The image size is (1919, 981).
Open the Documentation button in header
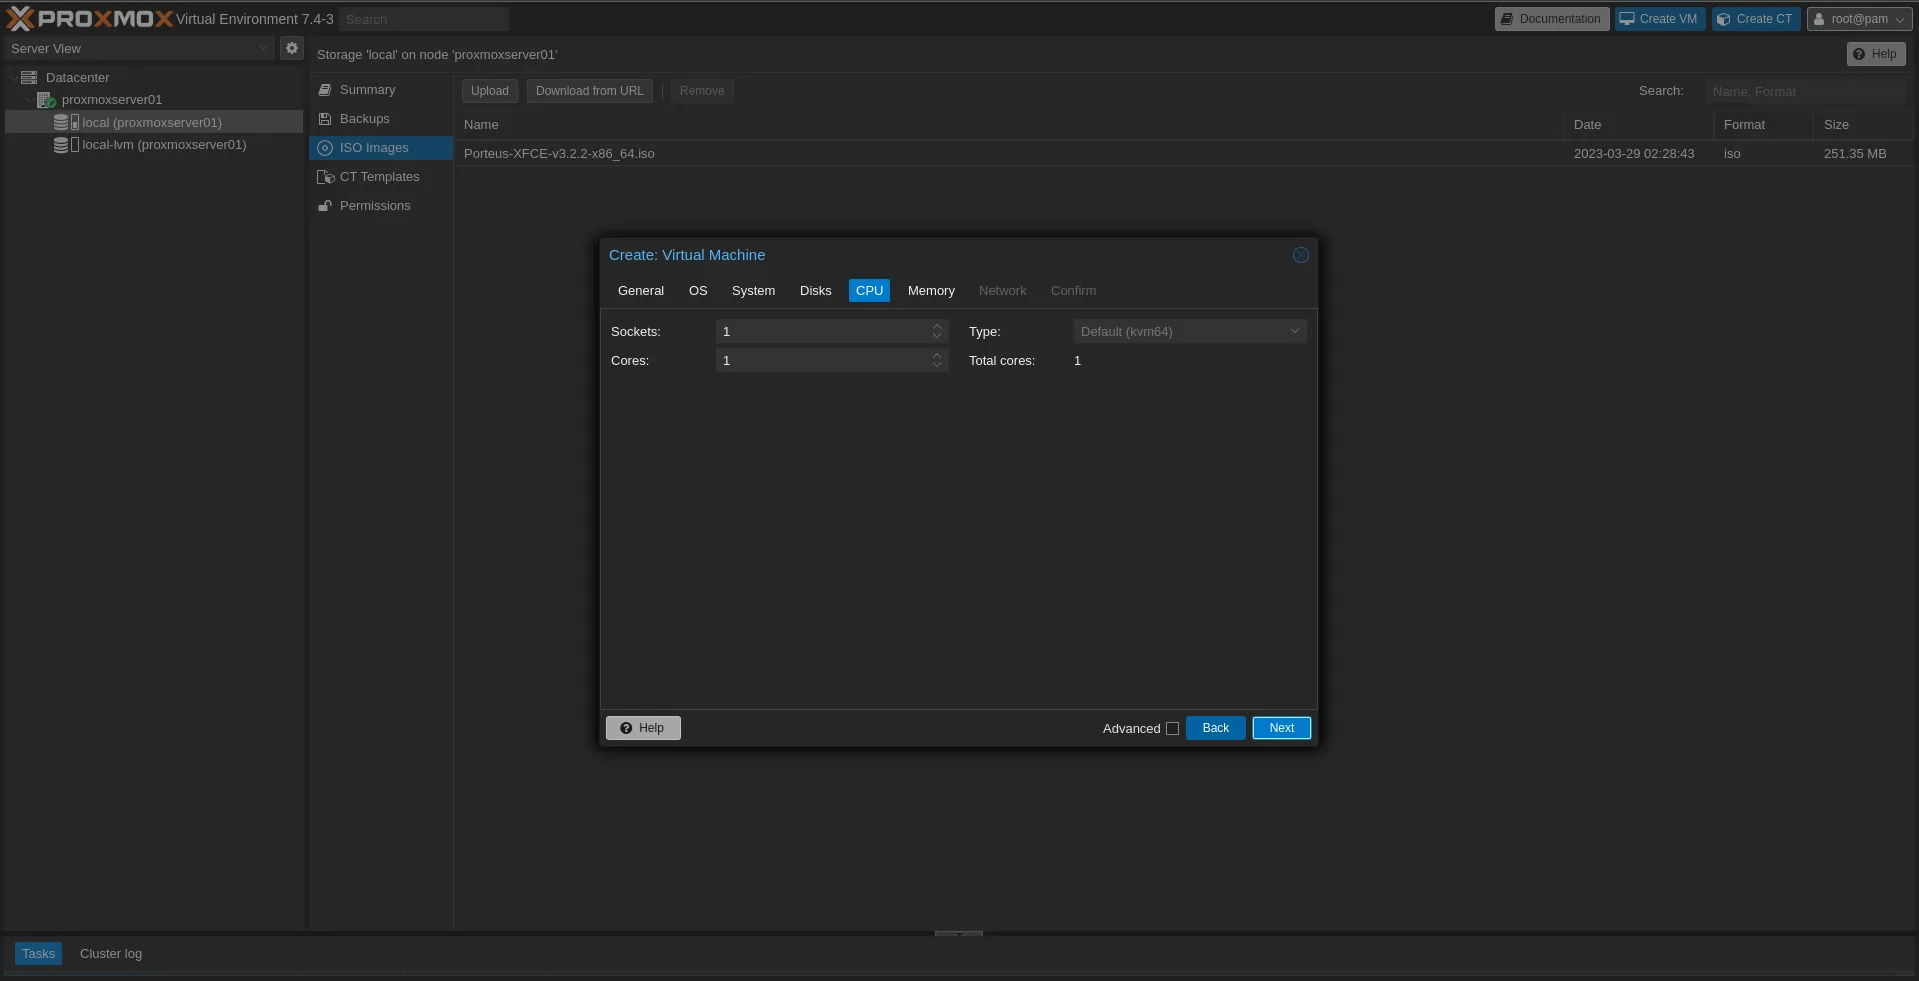[1551, 19]
